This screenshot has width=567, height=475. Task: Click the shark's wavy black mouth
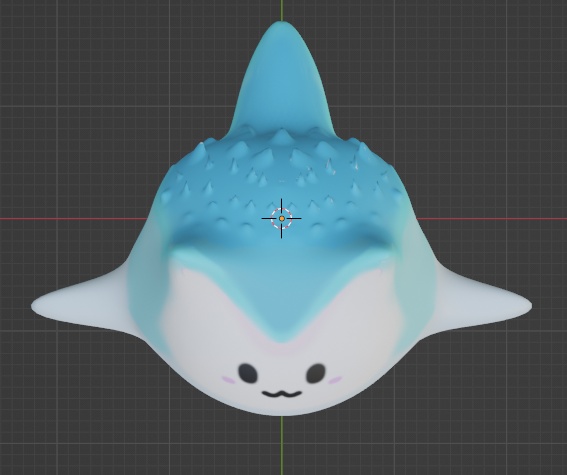pos(282,394)
